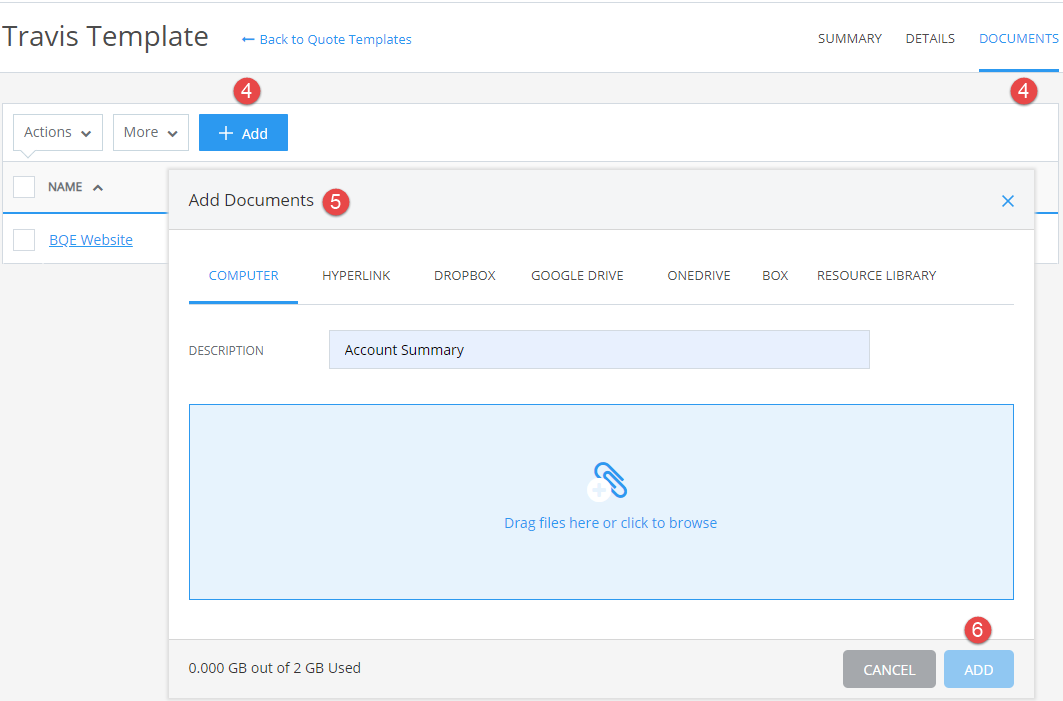The image size is (1063, 701).
Task: Close the Add Documents dialog
Action: [1007, 201]
